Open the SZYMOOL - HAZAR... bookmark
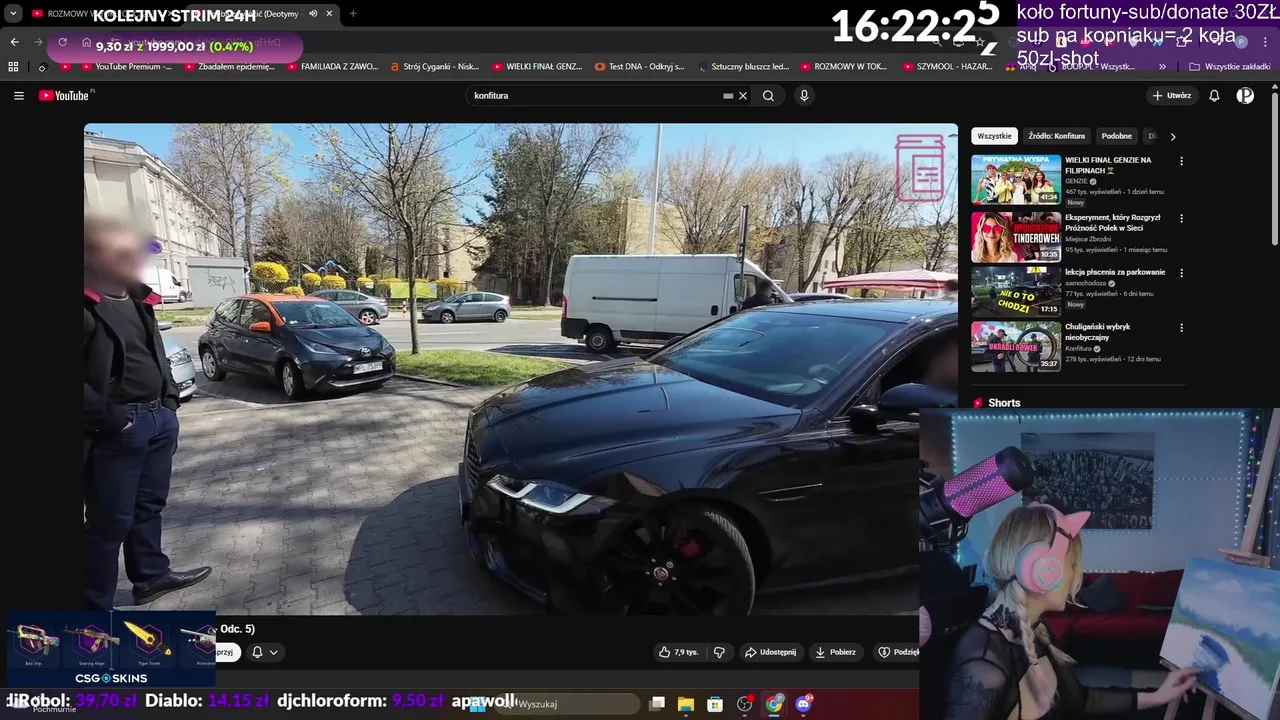Viewport: 1280px width, 720px height. [x=947, y=66]
